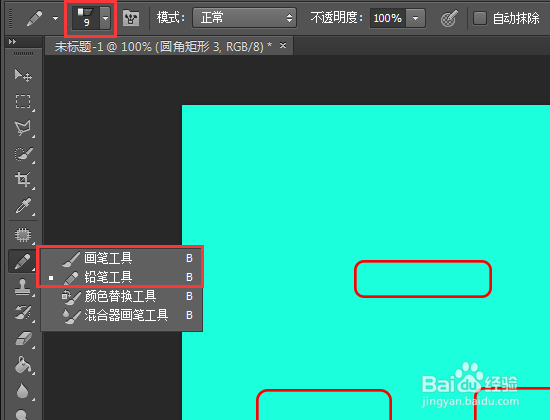
Task: Click the 不透明度 100% opacity field
Action: pos(388,18)
